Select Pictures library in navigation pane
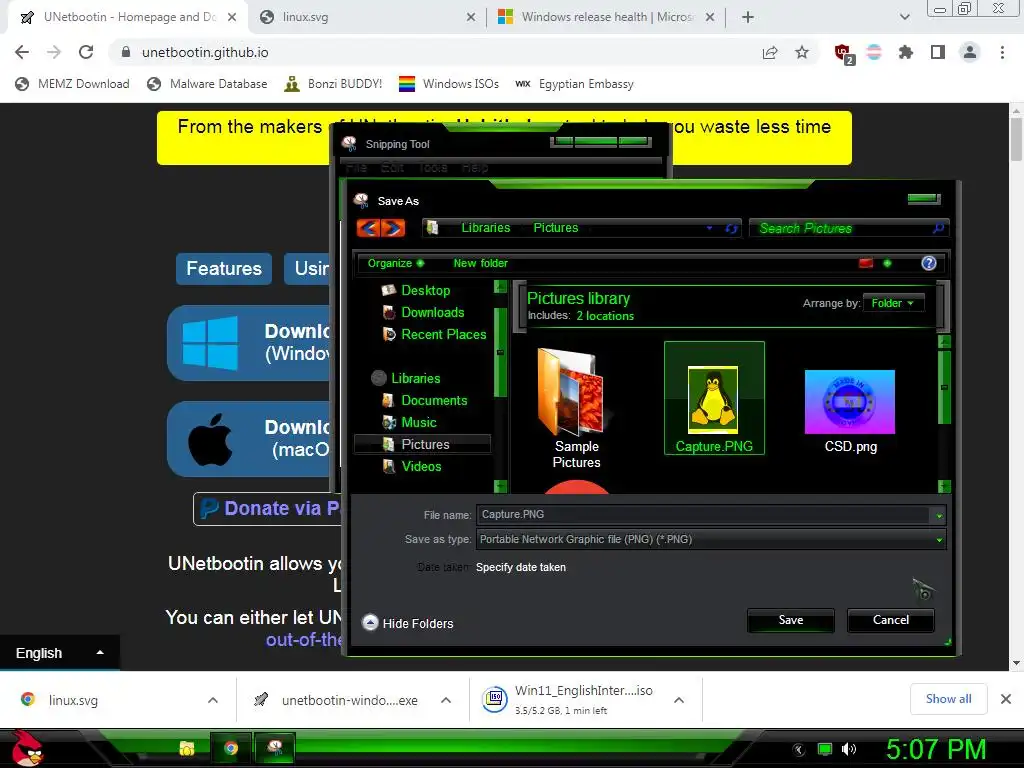 [423, 444]
